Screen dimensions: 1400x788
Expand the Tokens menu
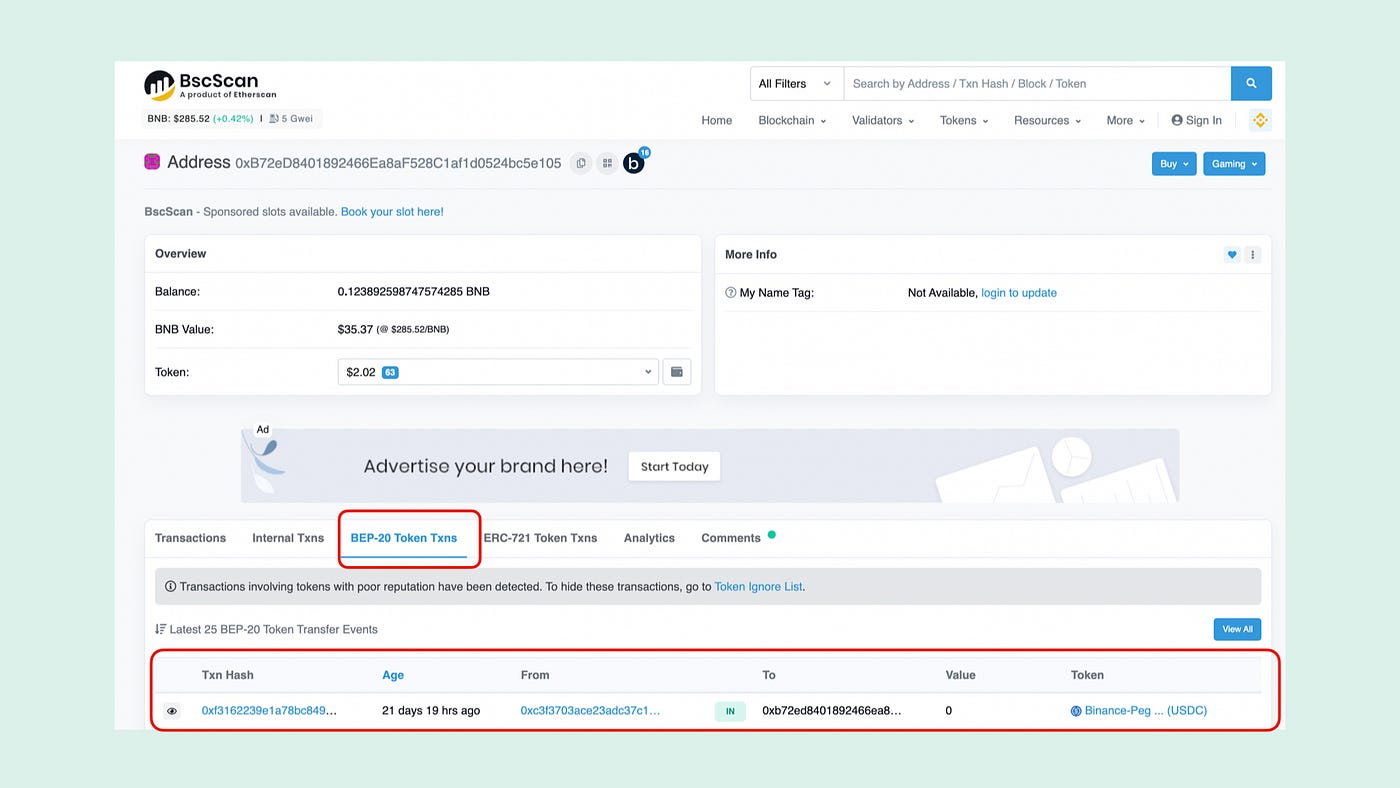pyautogui.click(x=964, y=120)
